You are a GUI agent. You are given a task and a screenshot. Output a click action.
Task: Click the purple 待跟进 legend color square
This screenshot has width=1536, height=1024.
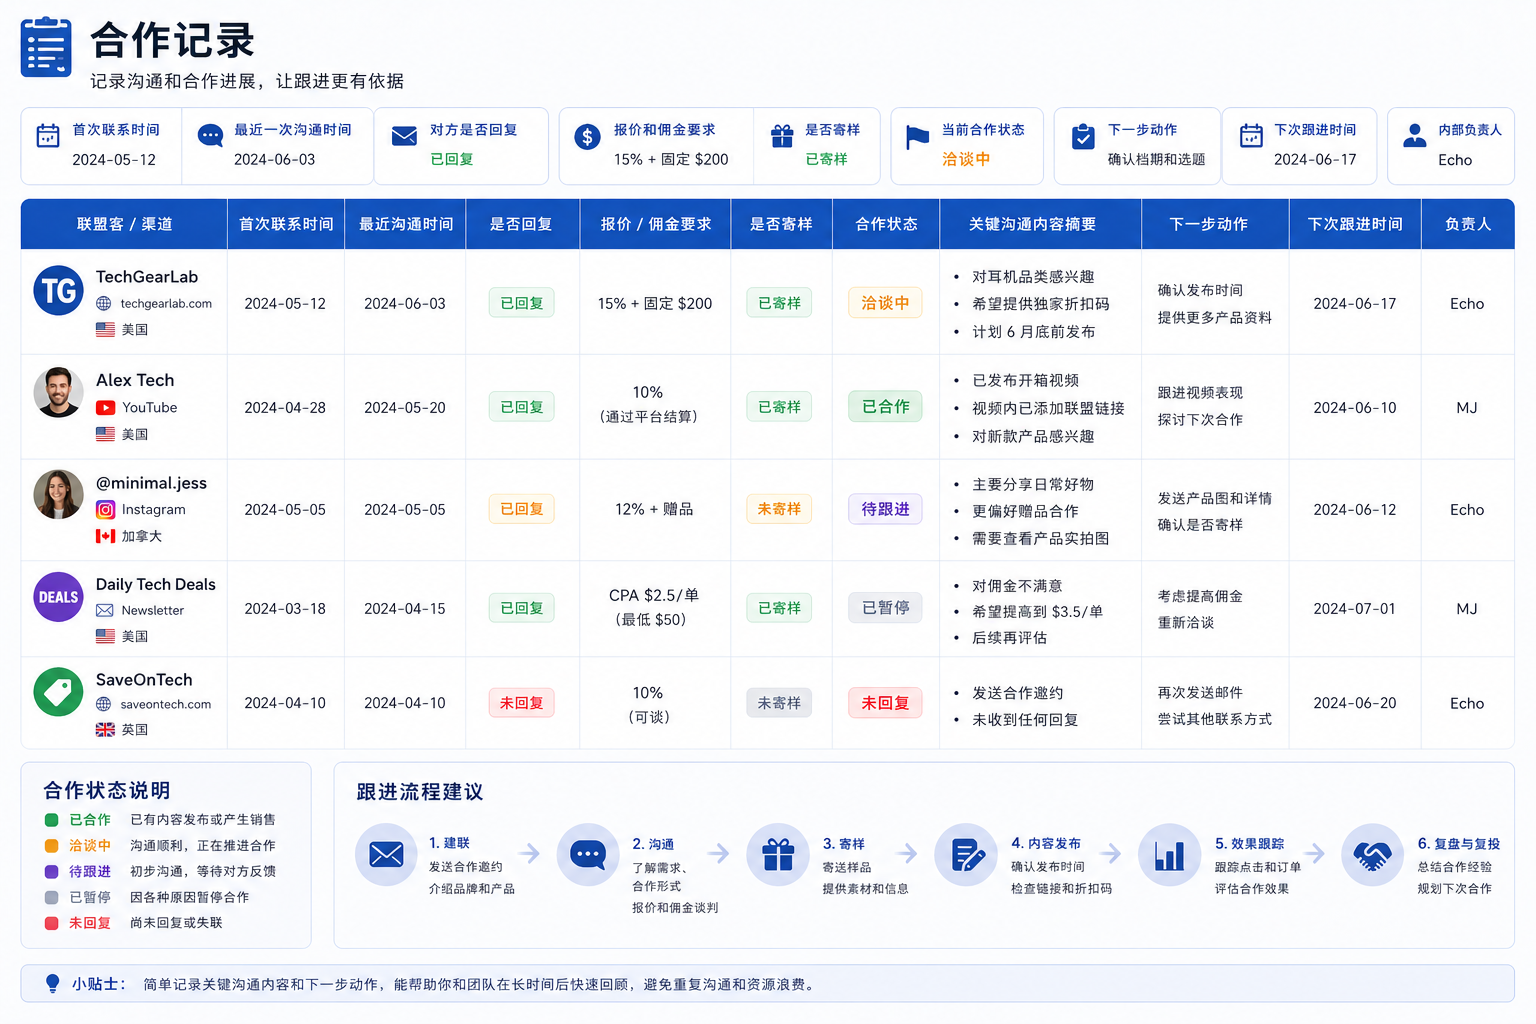coord(52,872)
